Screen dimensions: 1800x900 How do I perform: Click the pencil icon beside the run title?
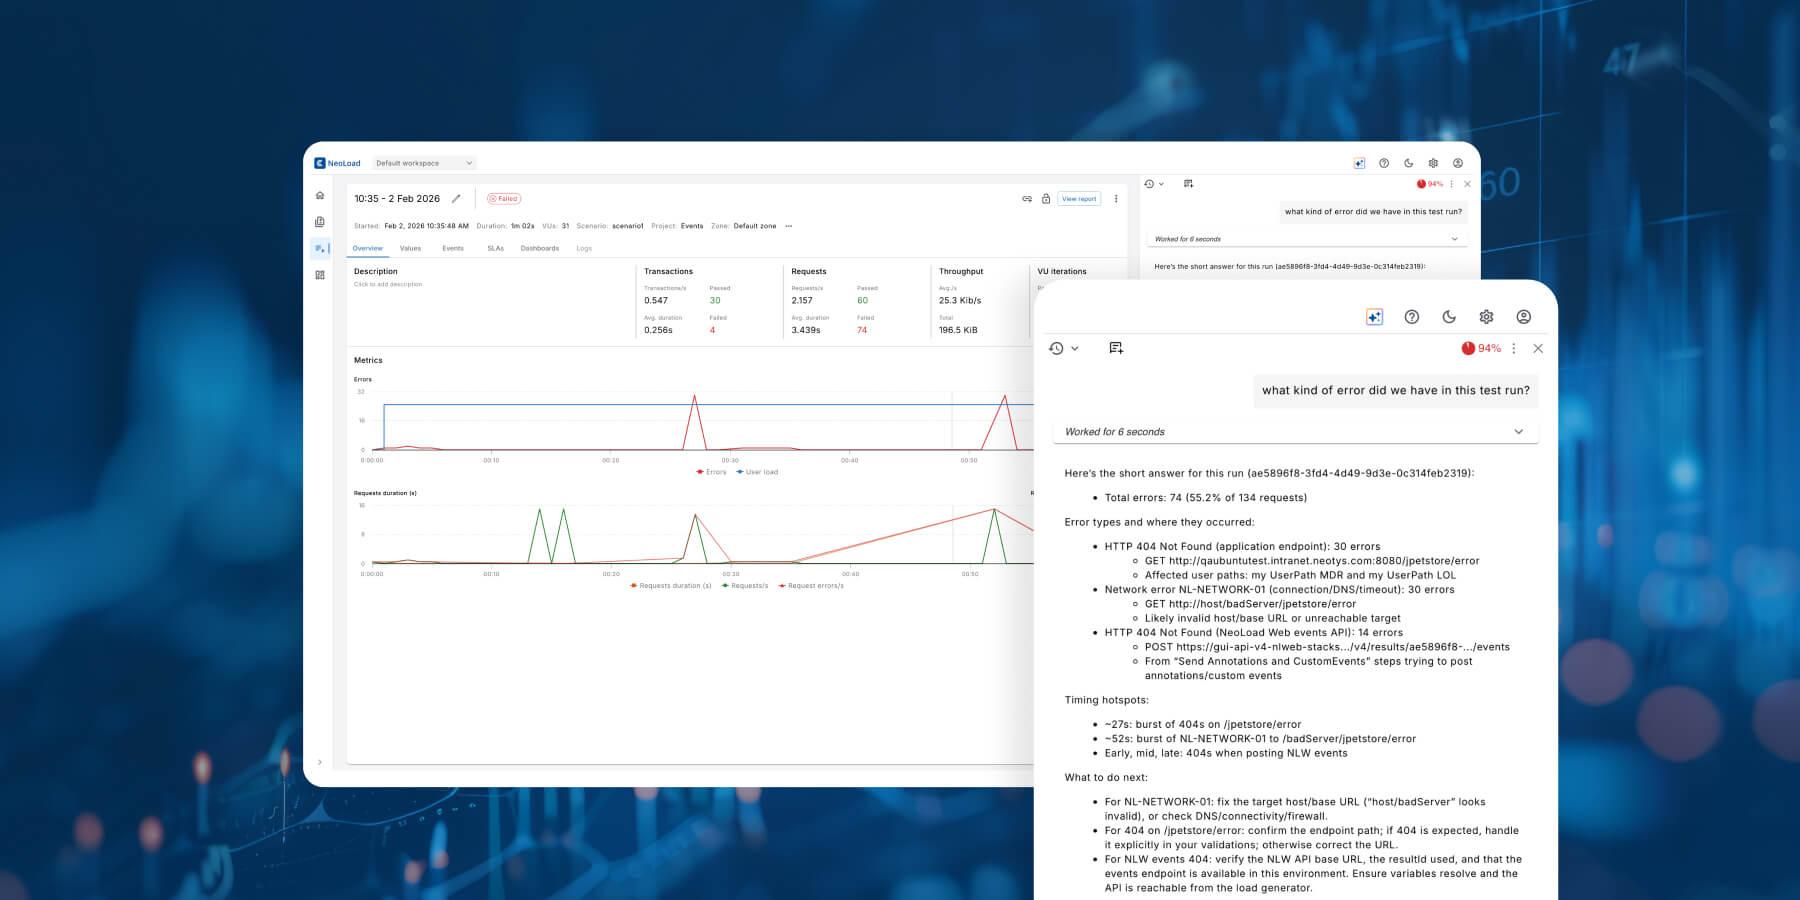tap(456, 199)
